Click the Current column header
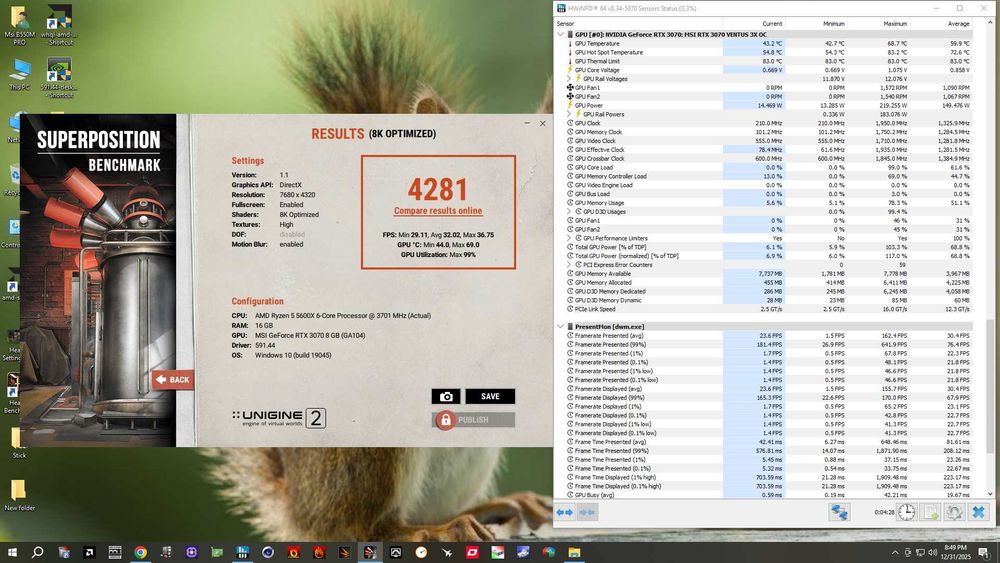The image size is (1000, 563). [753, 24]
